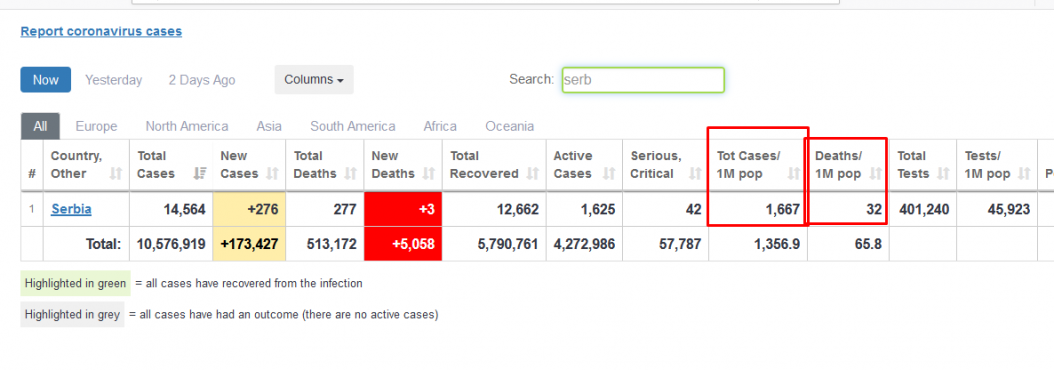Select Serbia total tests 401,240
The image size is (1054, 370).
tap(923, 209)
